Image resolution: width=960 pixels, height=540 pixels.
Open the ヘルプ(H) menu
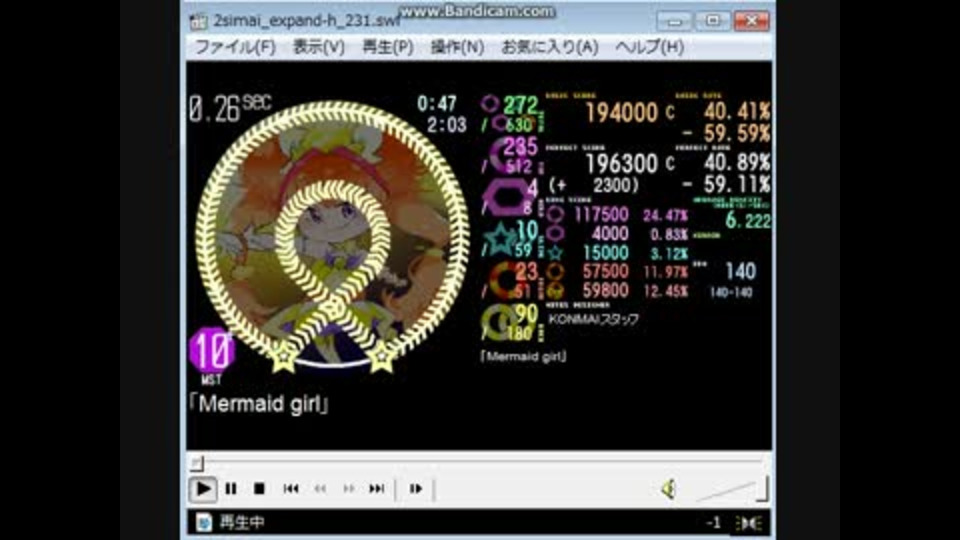point(650,47)
